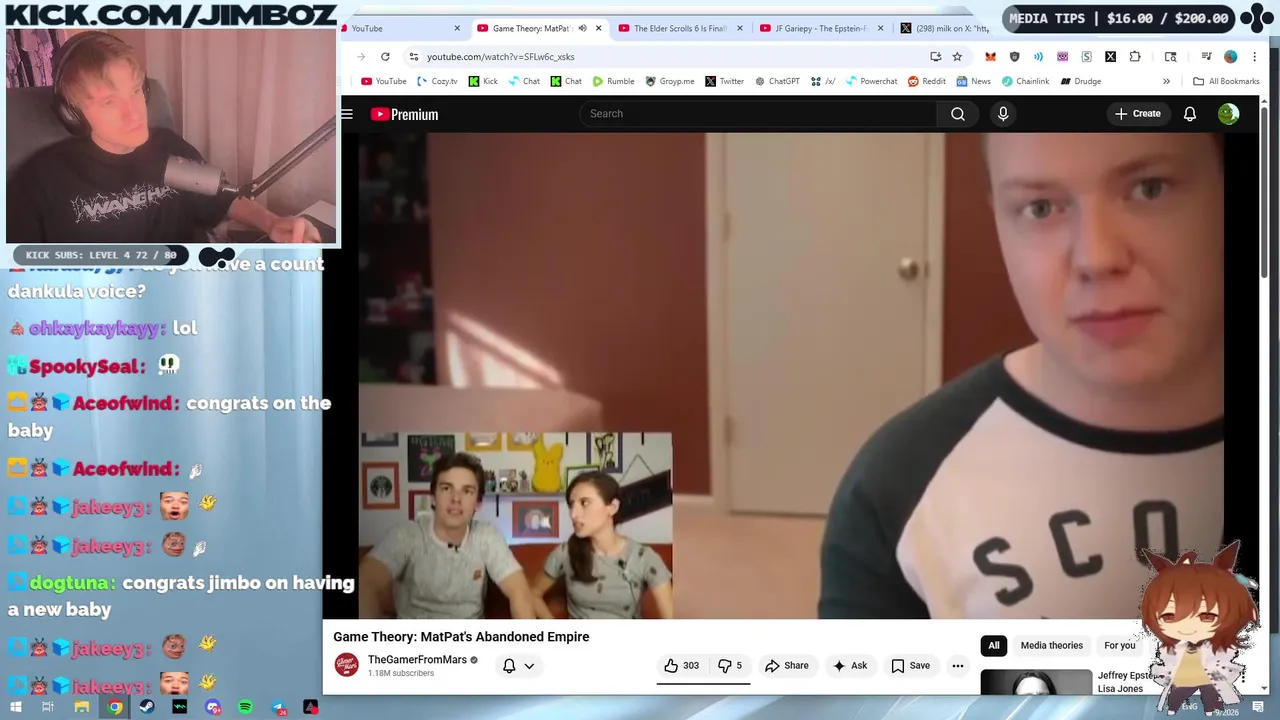Select the For you filter chip

pos(1120,645)
